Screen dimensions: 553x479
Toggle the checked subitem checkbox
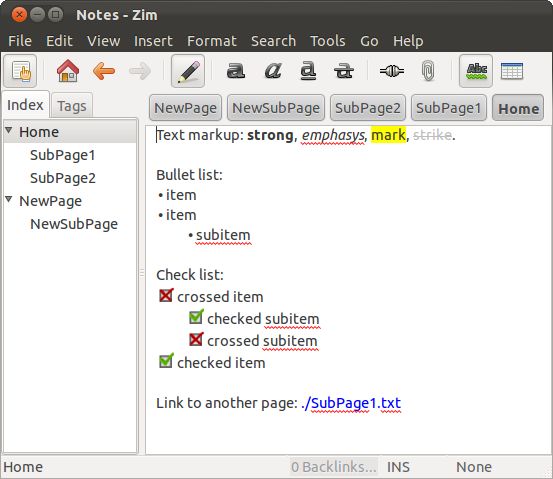pyautogui.click(x=196, y=317)
